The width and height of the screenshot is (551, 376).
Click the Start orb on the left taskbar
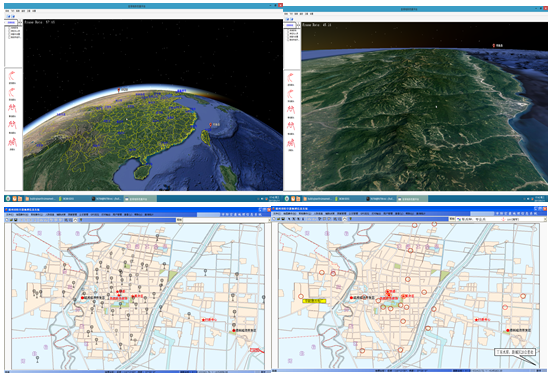8,199
